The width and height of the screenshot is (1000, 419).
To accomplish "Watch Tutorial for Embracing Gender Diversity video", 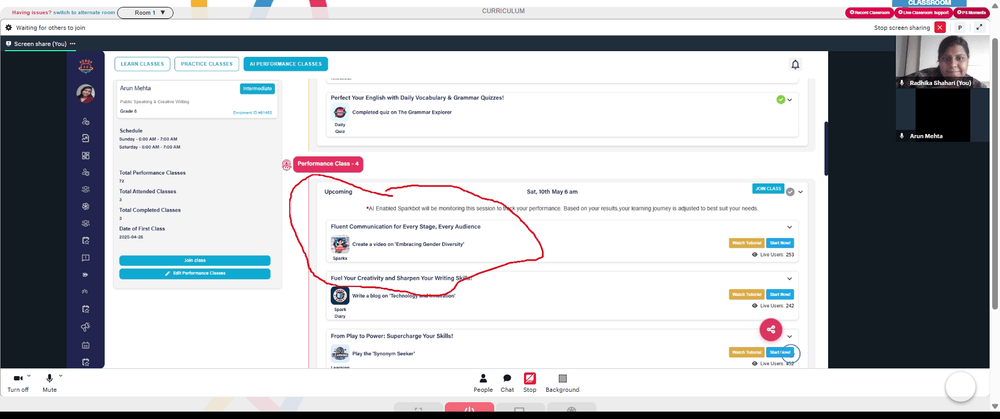I will (x=746, y=243).
